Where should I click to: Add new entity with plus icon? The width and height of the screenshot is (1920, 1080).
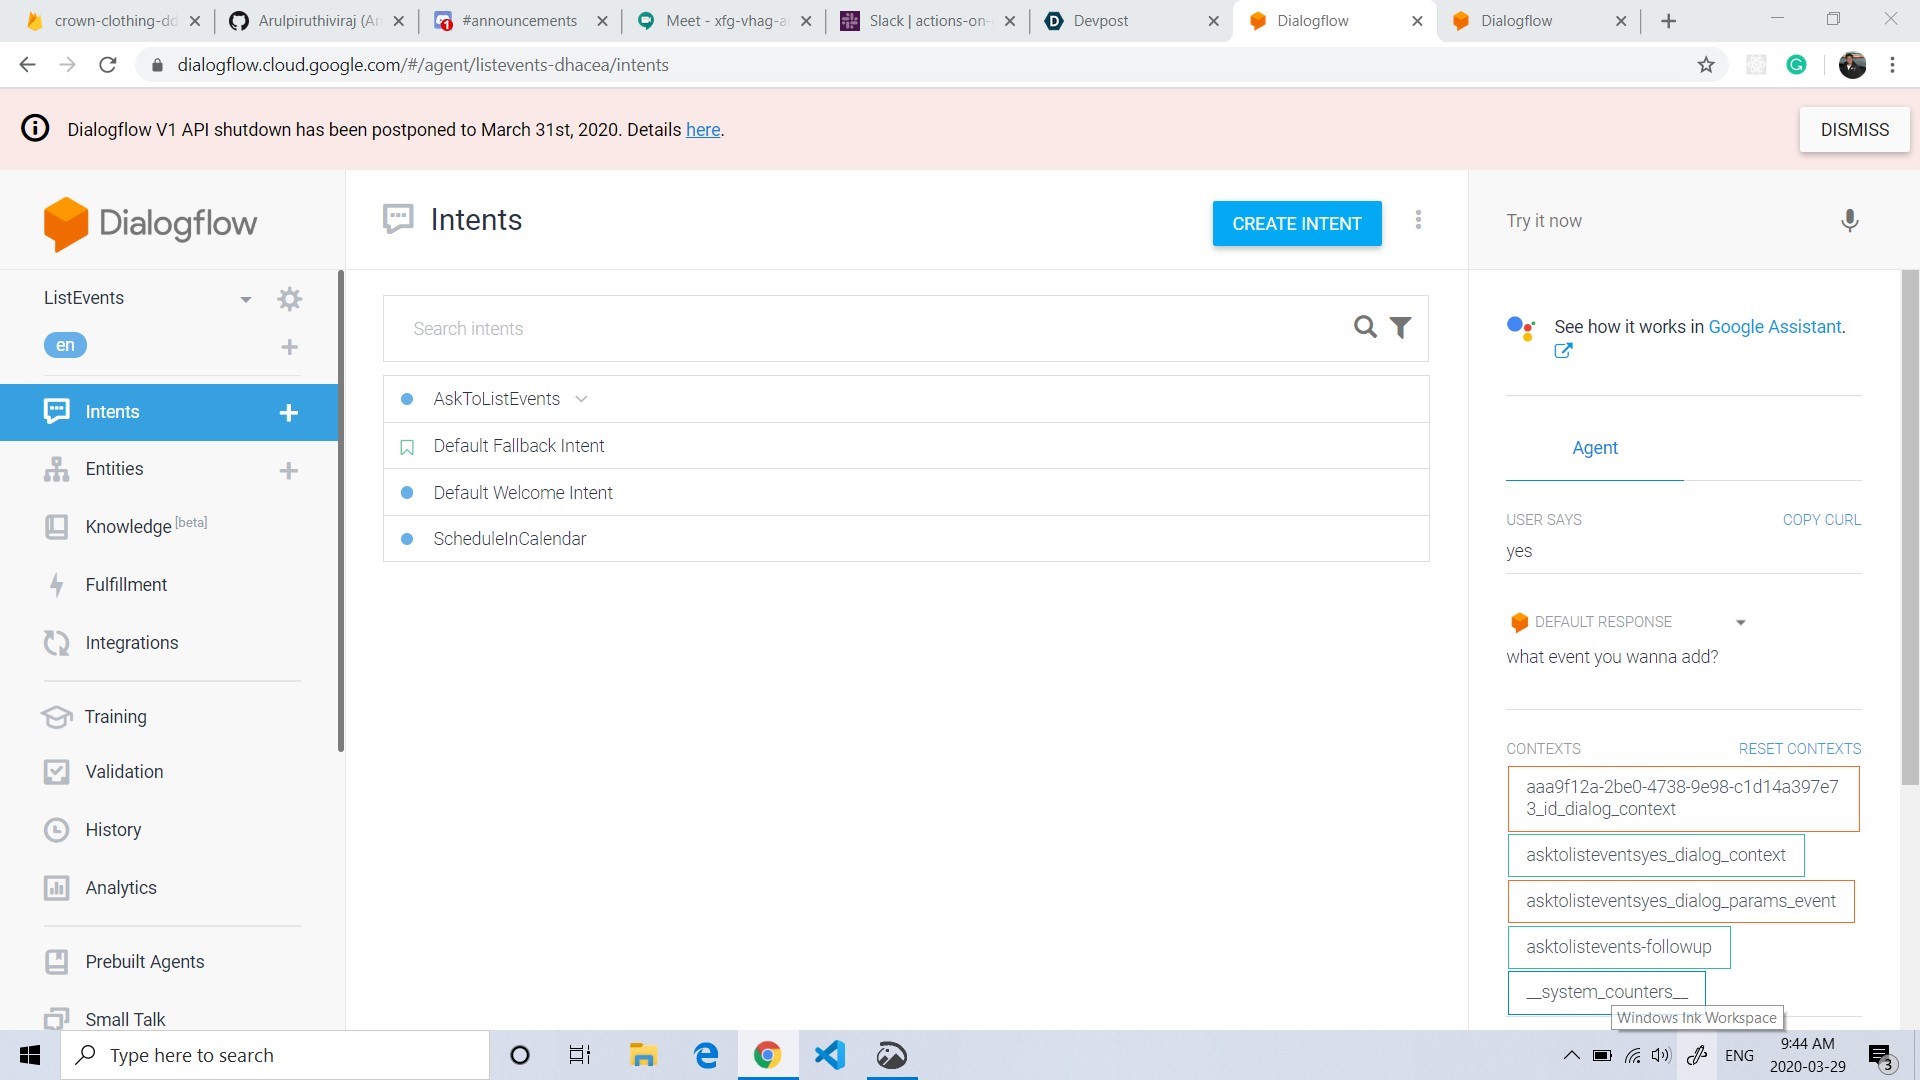[288, 470]
